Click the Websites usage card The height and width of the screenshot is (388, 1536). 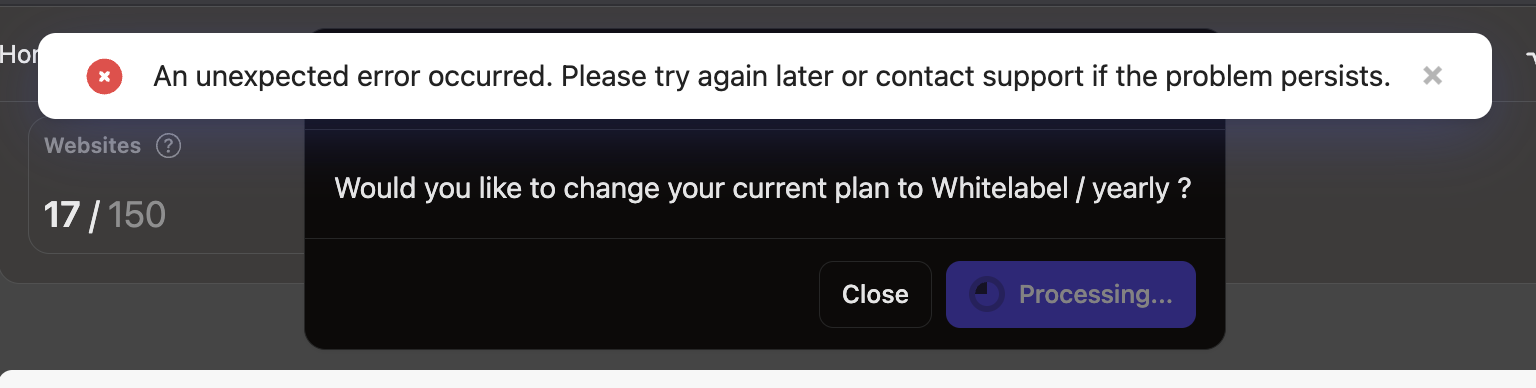coord(168,186)
